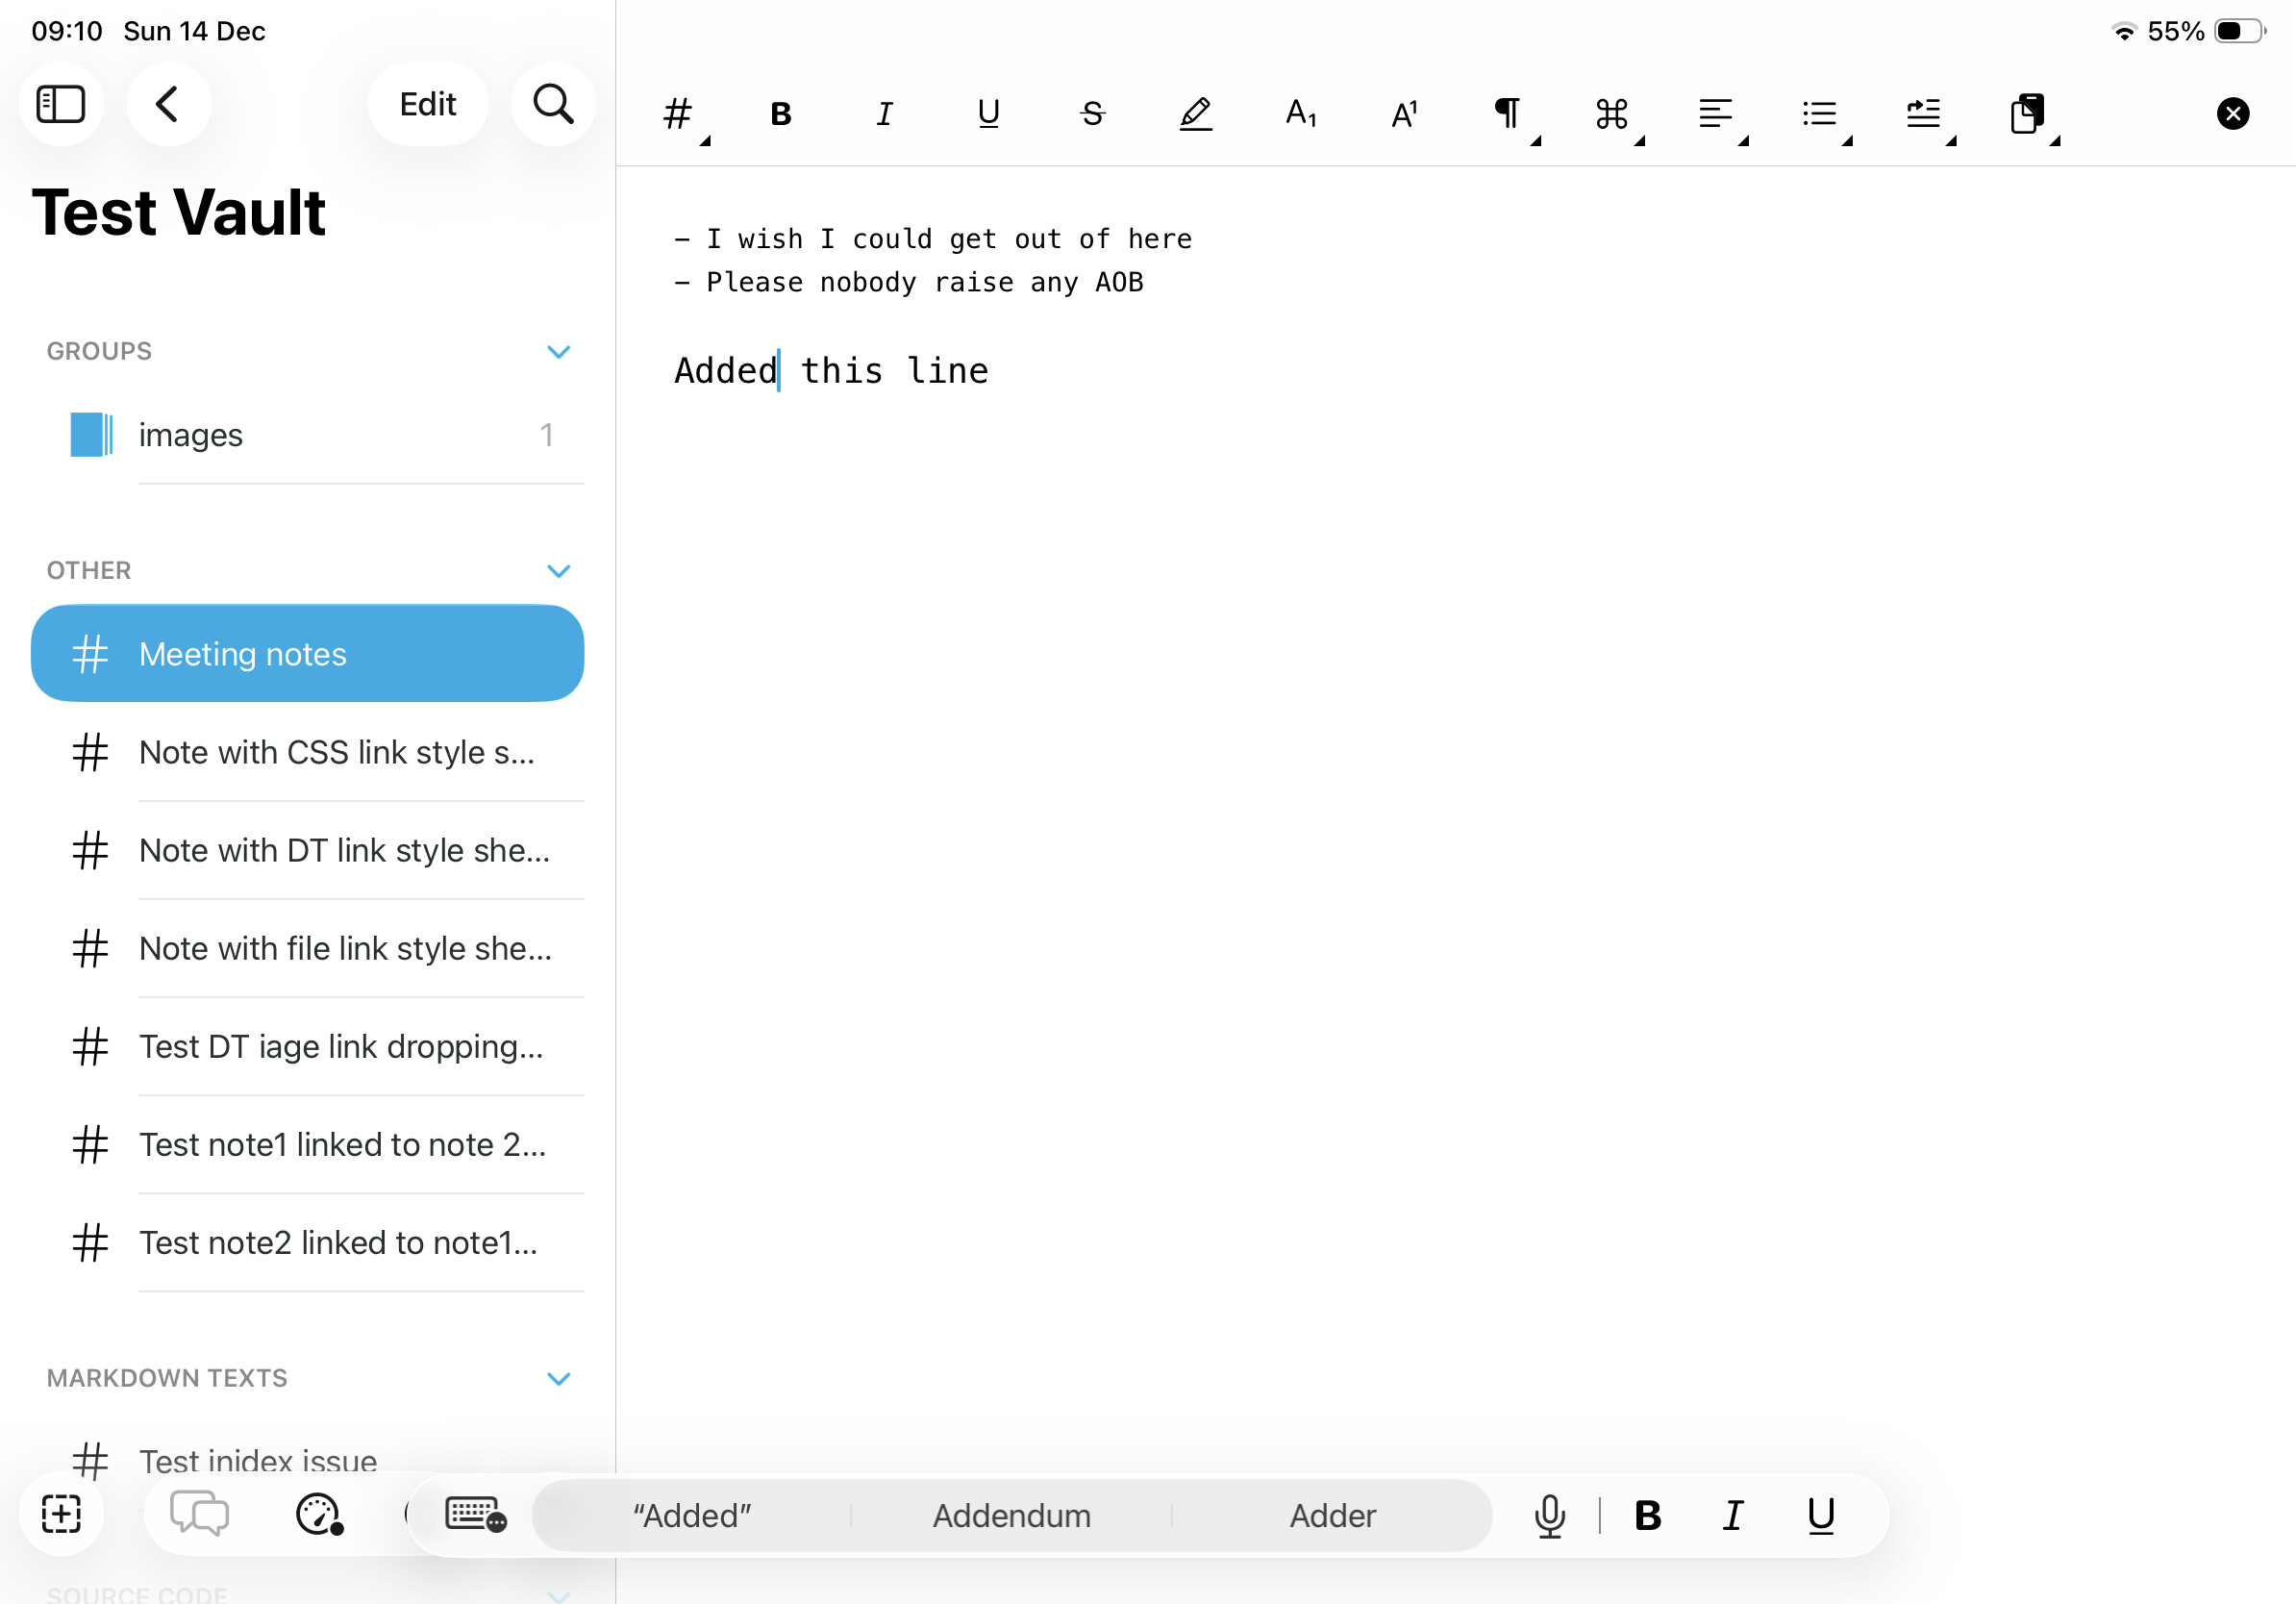Apply superscript formatting
Viewport: 2296px width, 1604px height.
(1404, 113)
